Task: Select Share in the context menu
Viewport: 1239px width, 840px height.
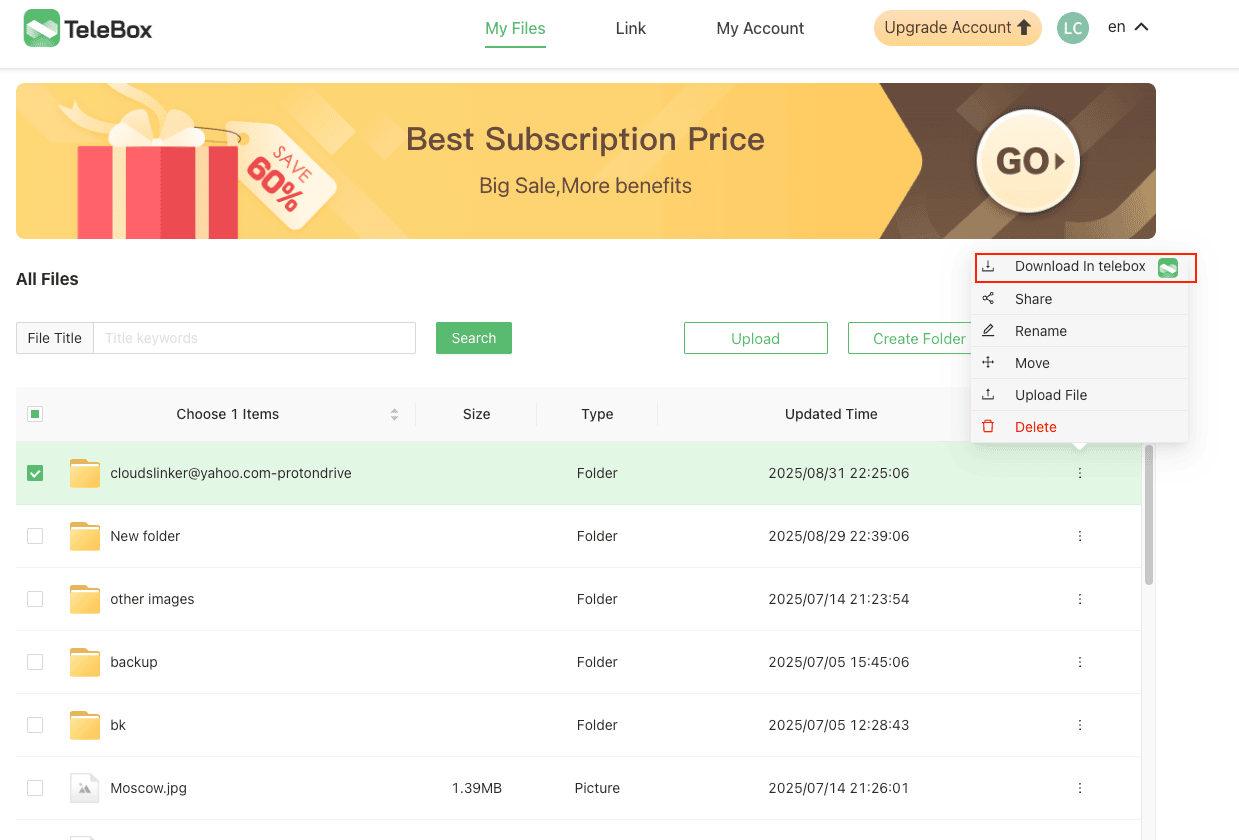Action: point(1080,299)
